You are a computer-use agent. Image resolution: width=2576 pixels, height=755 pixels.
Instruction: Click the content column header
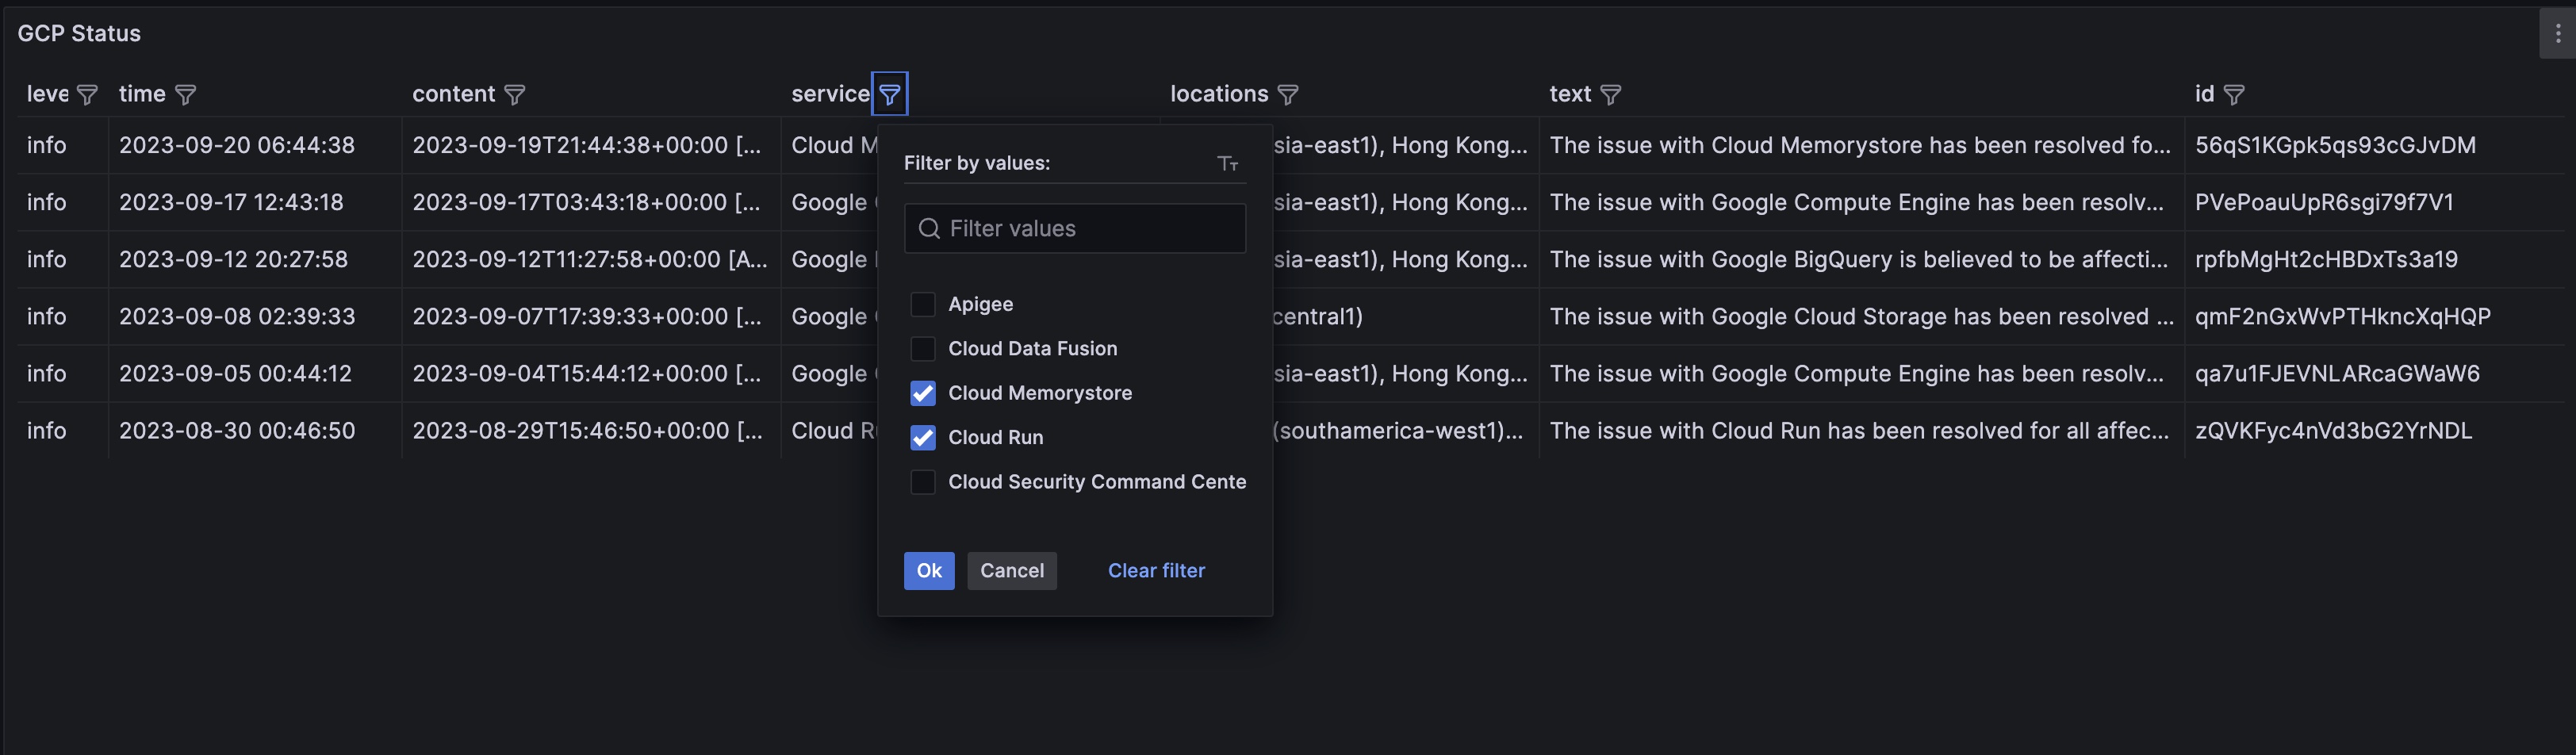tap(453, 94)
